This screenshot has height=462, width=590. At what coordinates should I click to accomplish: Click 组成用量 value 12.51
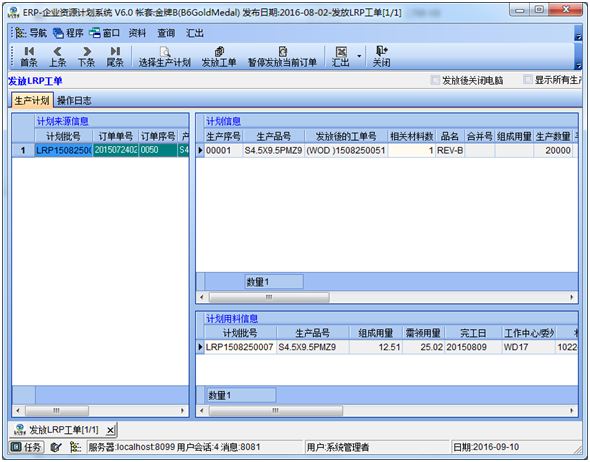click(x=376, y=347)
